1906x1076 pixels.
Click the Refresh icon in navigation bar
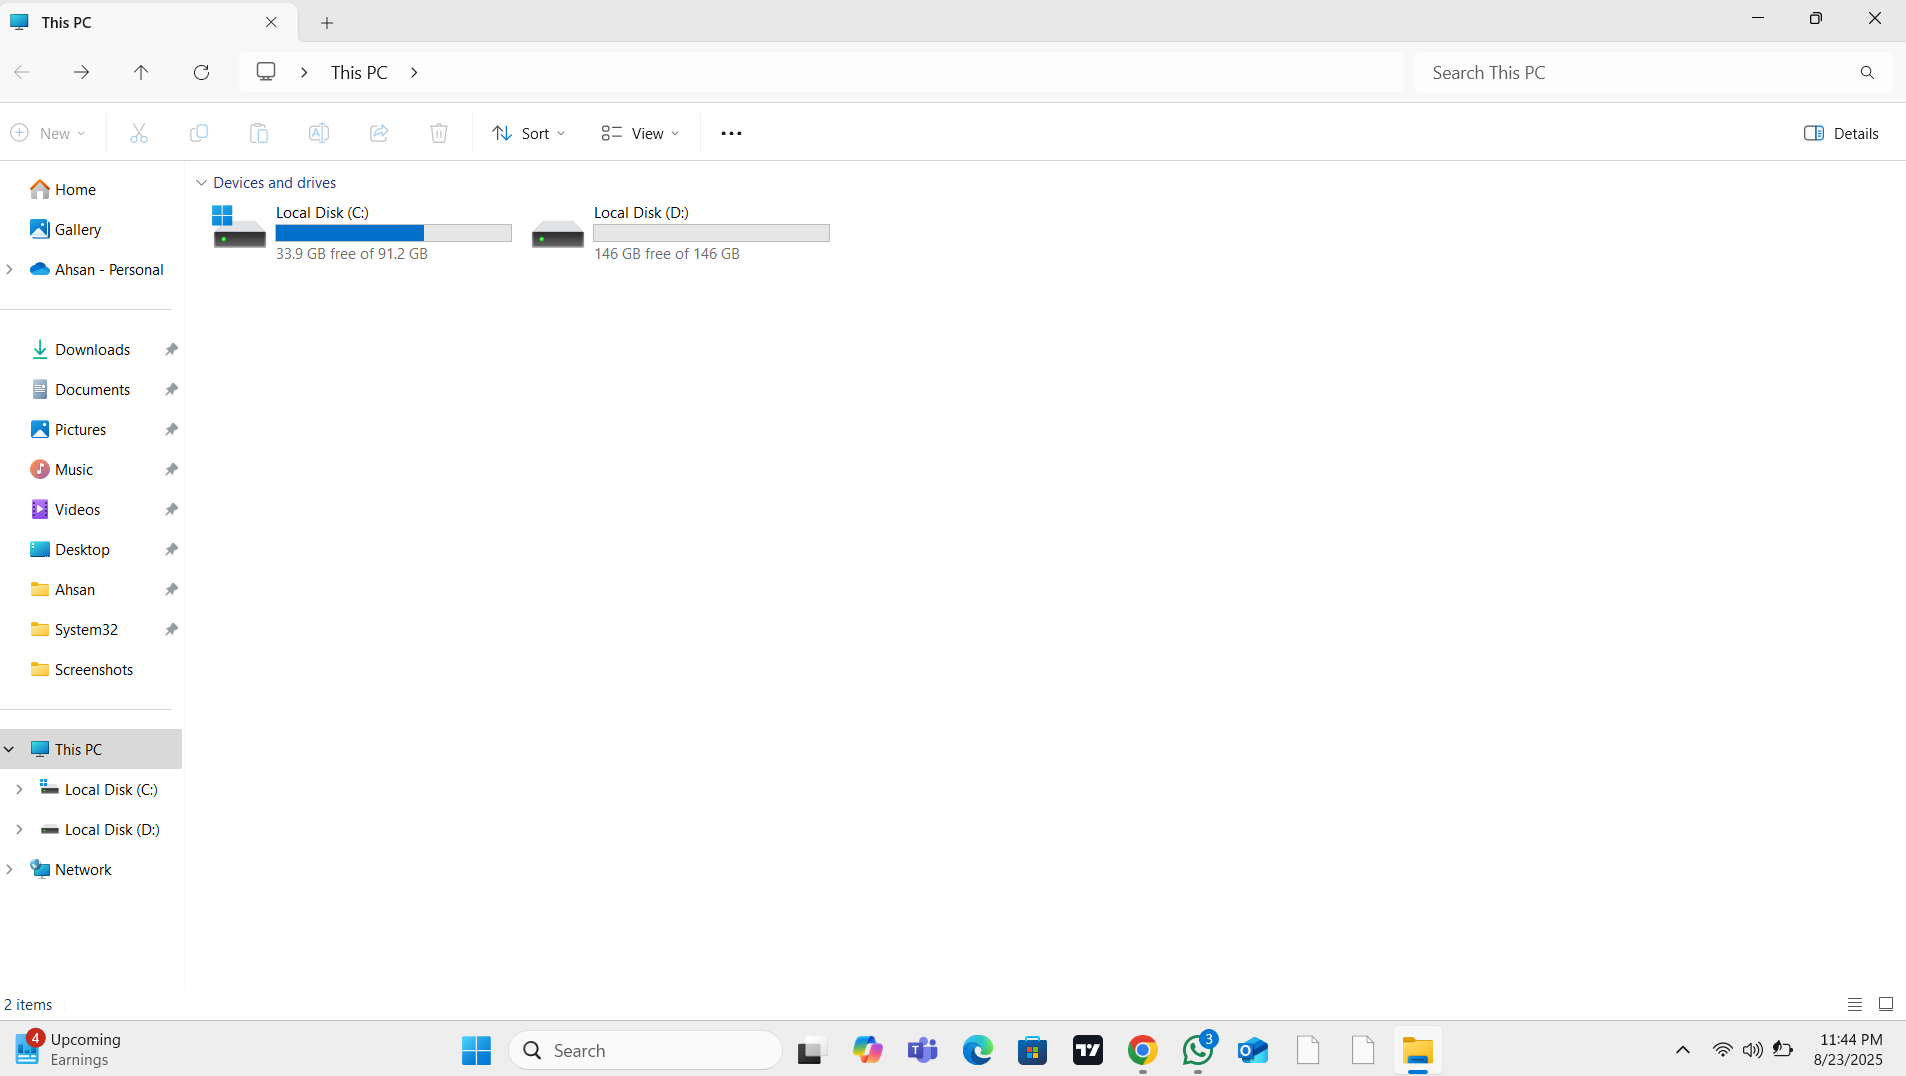(x=201, y=72)
